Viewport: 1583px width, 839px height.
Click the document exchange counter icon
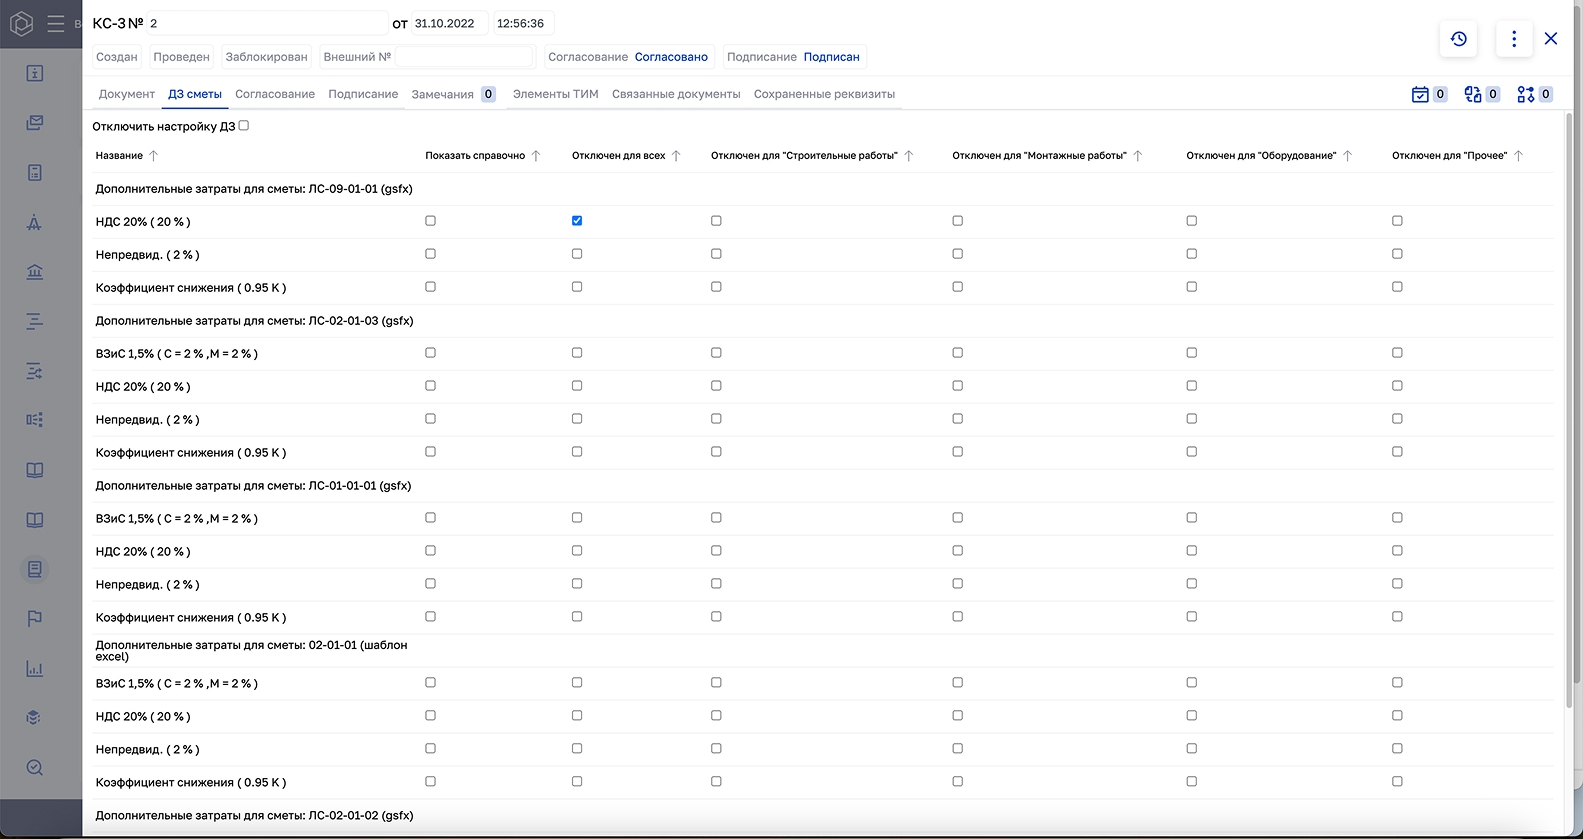pyautogui.click(x=1473, y=94)
